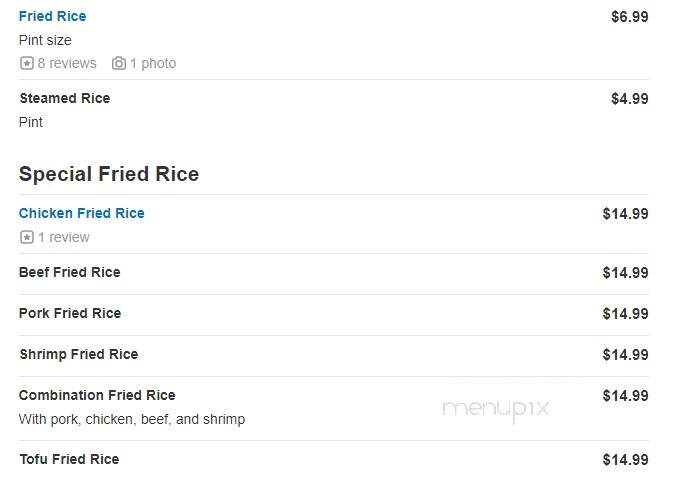View the 1 photo of Fried Rice
Image resolution: width=675 pixels, height=491 pixels.
(153, 63)
